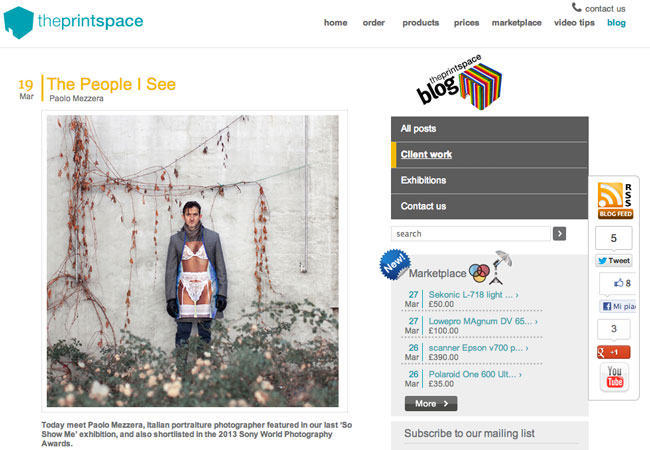Image resolution: width=650 pixels, height=450 pixels.
Task: Open the YouTube icon
Action: (x=614, y=377)
